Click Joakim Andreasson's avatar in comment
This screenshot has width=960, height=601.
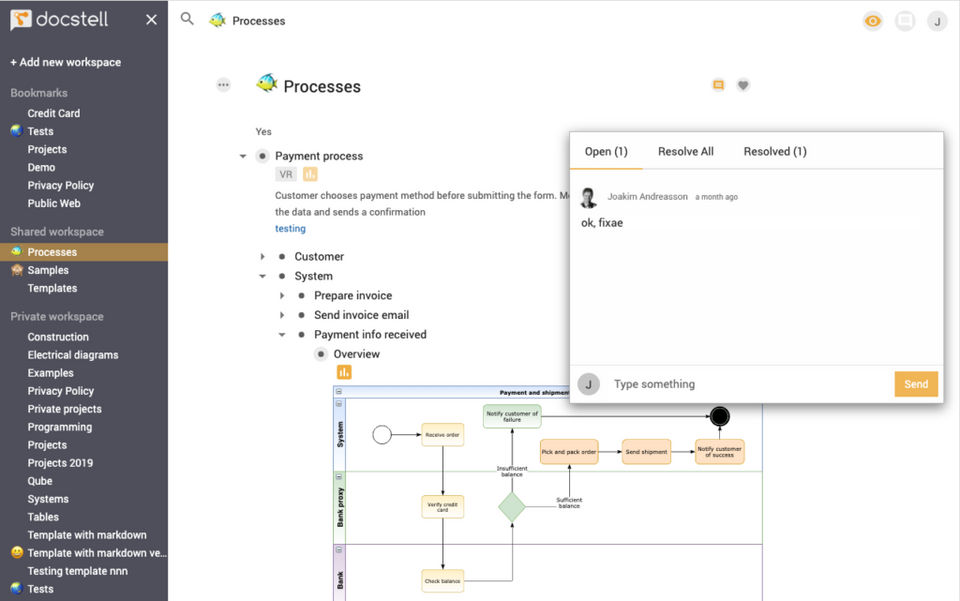(588, 197)
